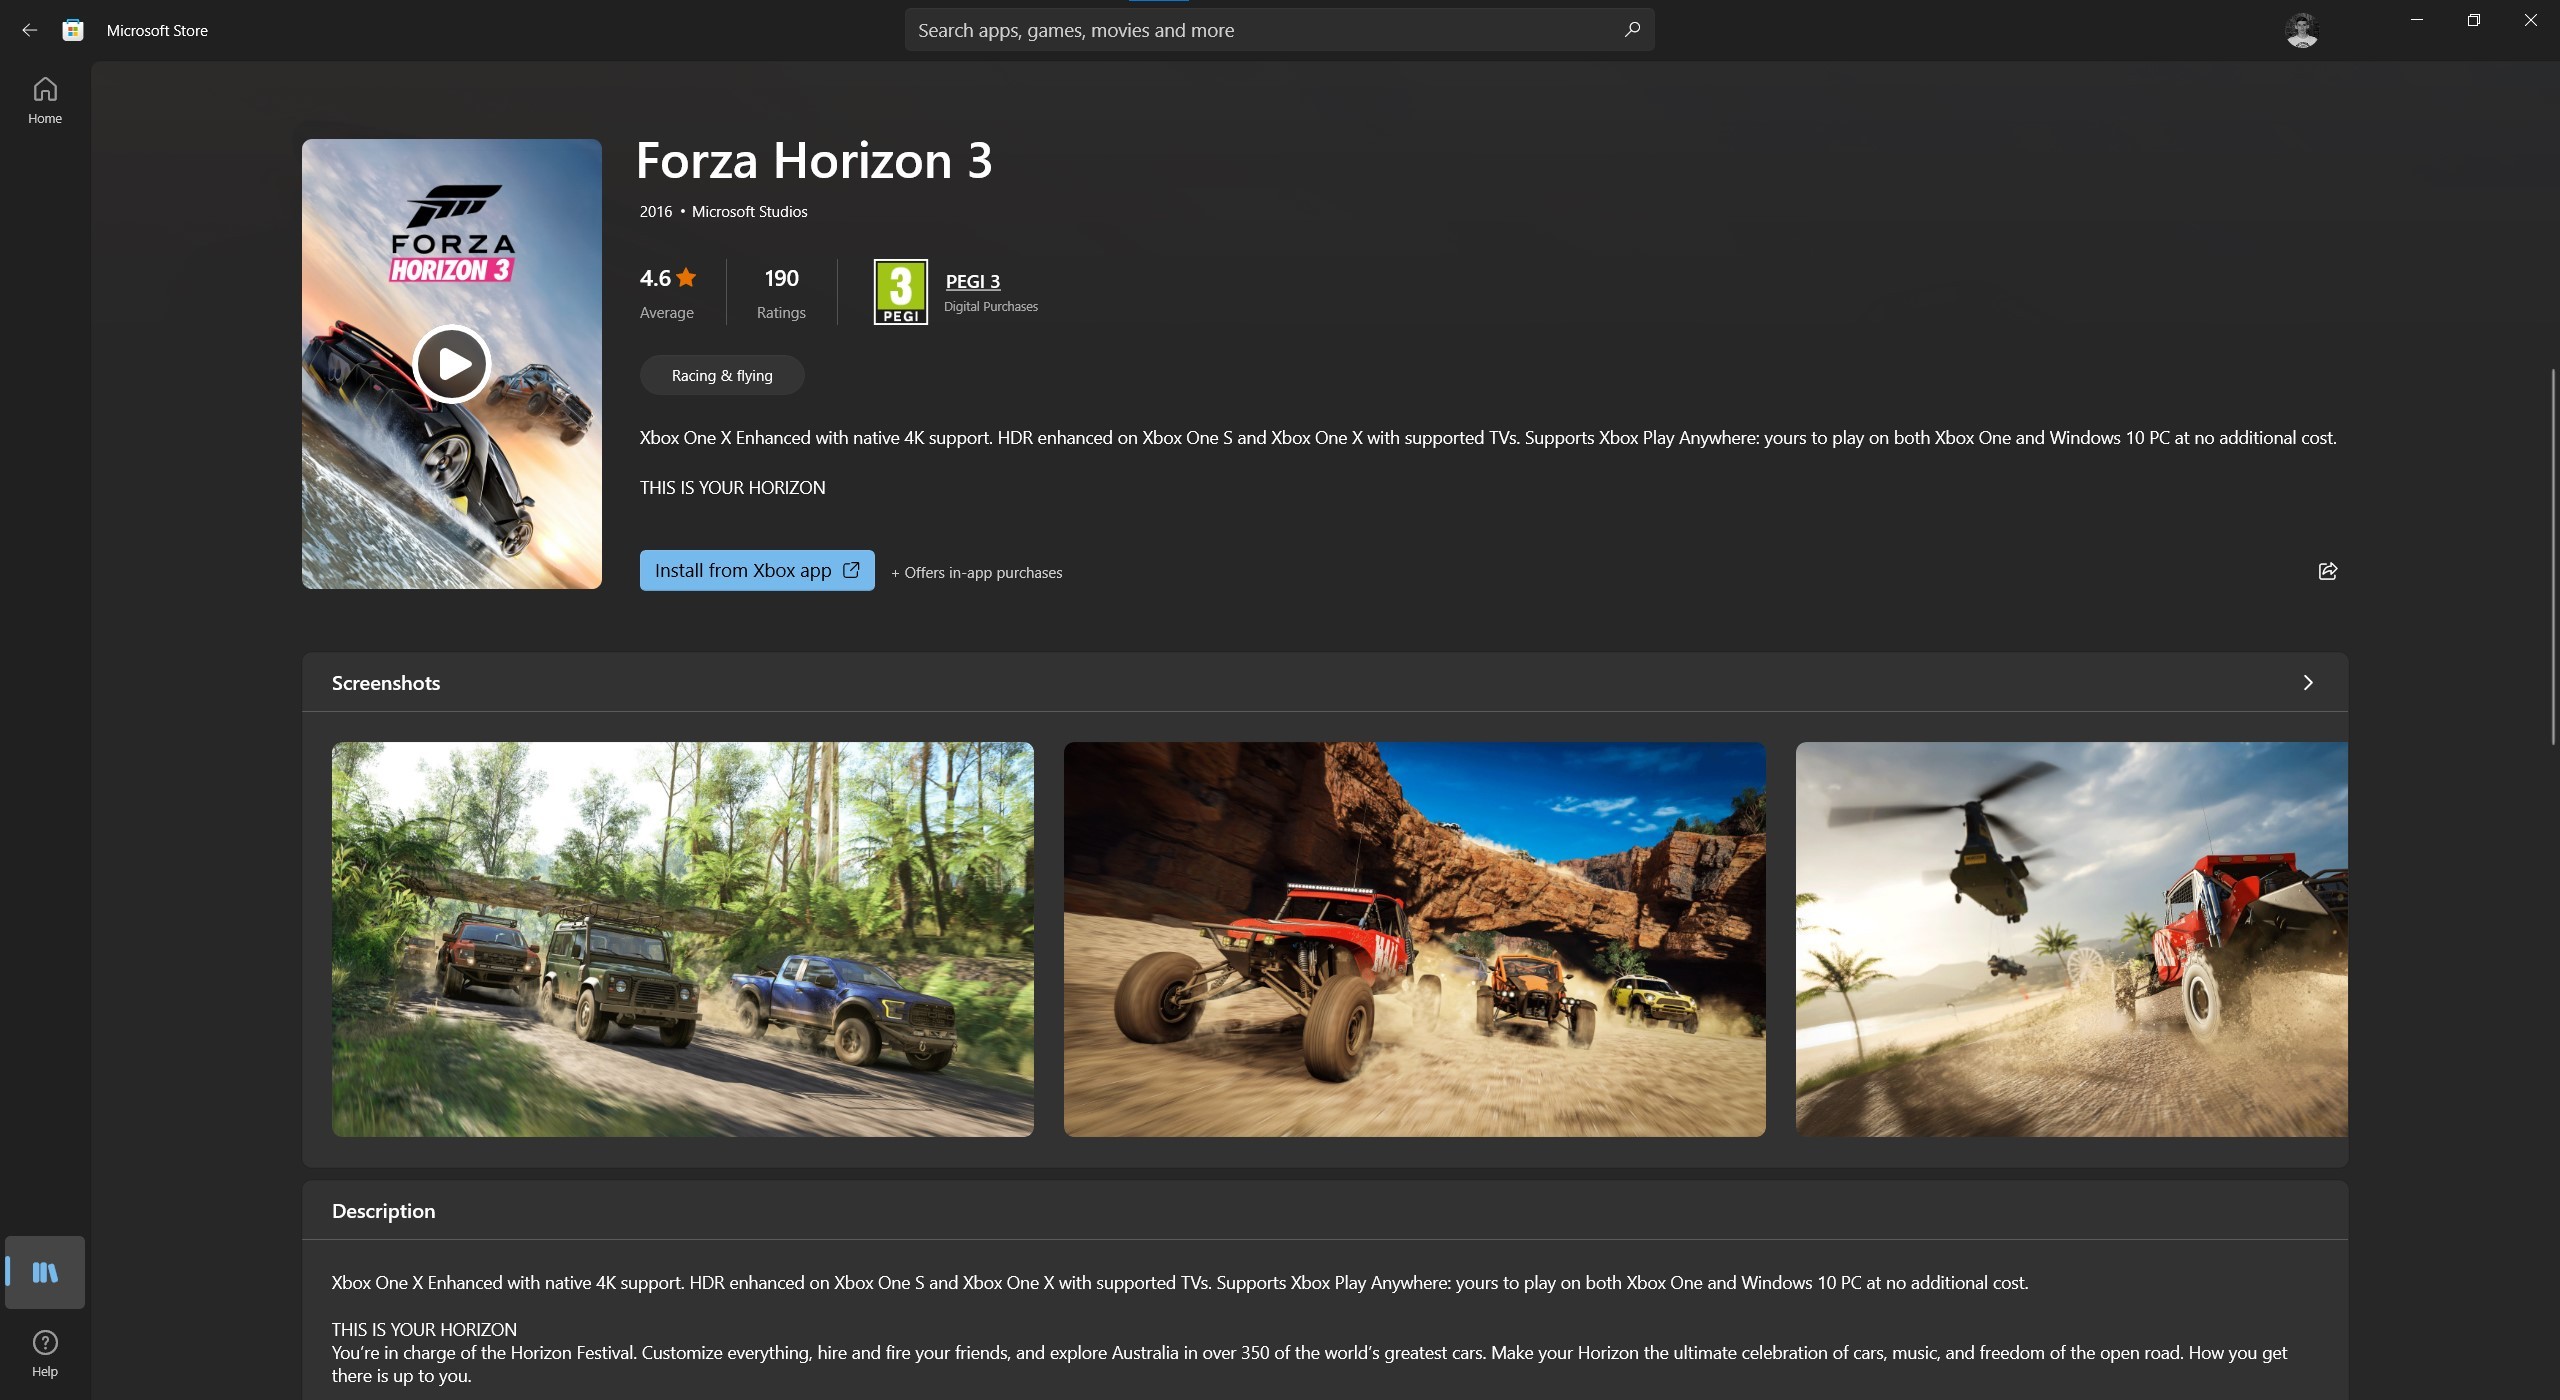Click THIS IS YOUR HORIZON in summary
The height and width of the screenshot is (1400, 2560).
pyautogui.click(x=732, y=488)
